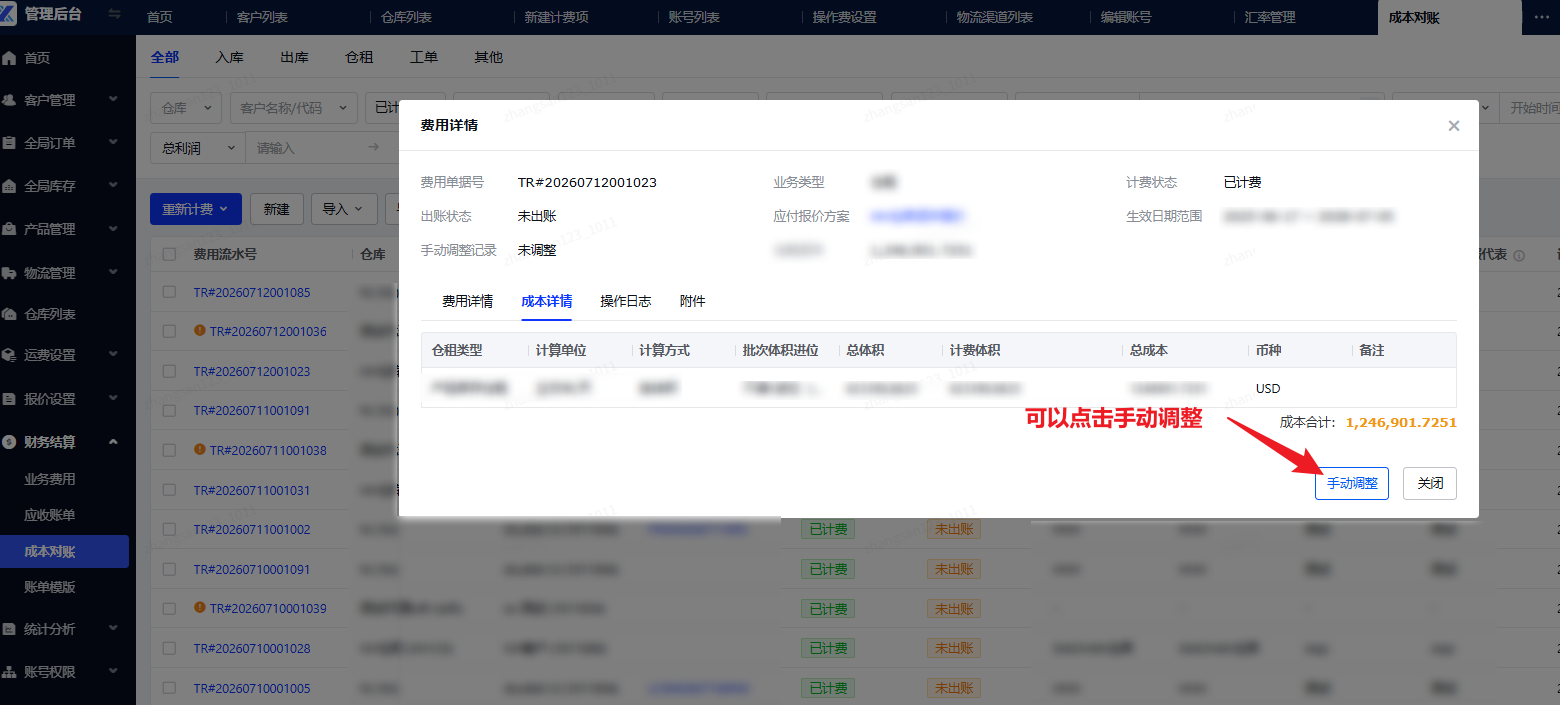Image resolution: width=1560 pixels, height=705 pixels.
Task: Check the box for TR#20260710001005
Action: pyautogui.click(x=169, y=688)
